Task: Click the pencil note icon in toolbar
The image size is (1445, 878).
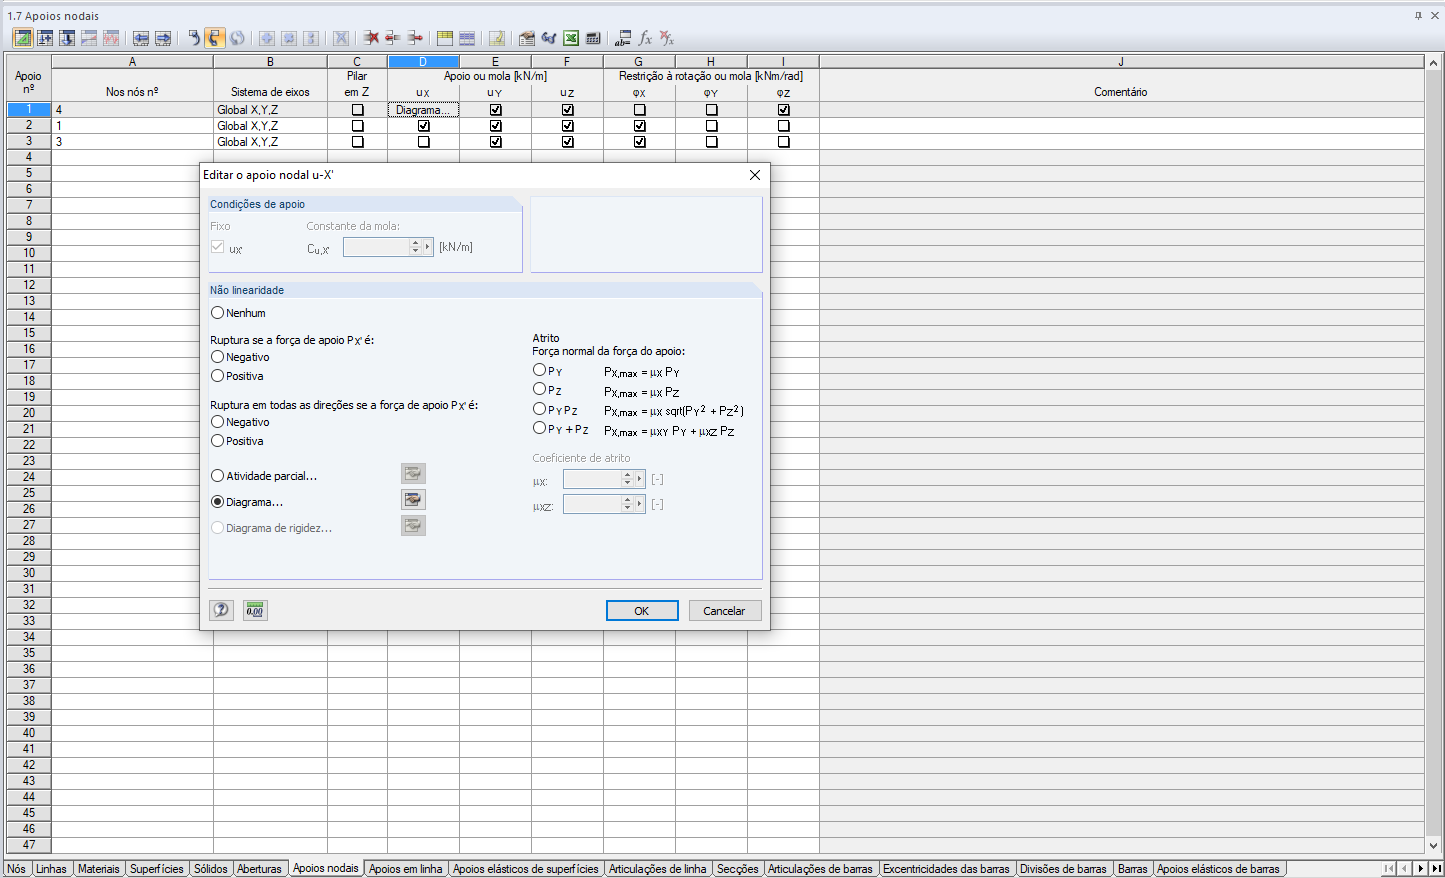Action: tap(497, 38)
